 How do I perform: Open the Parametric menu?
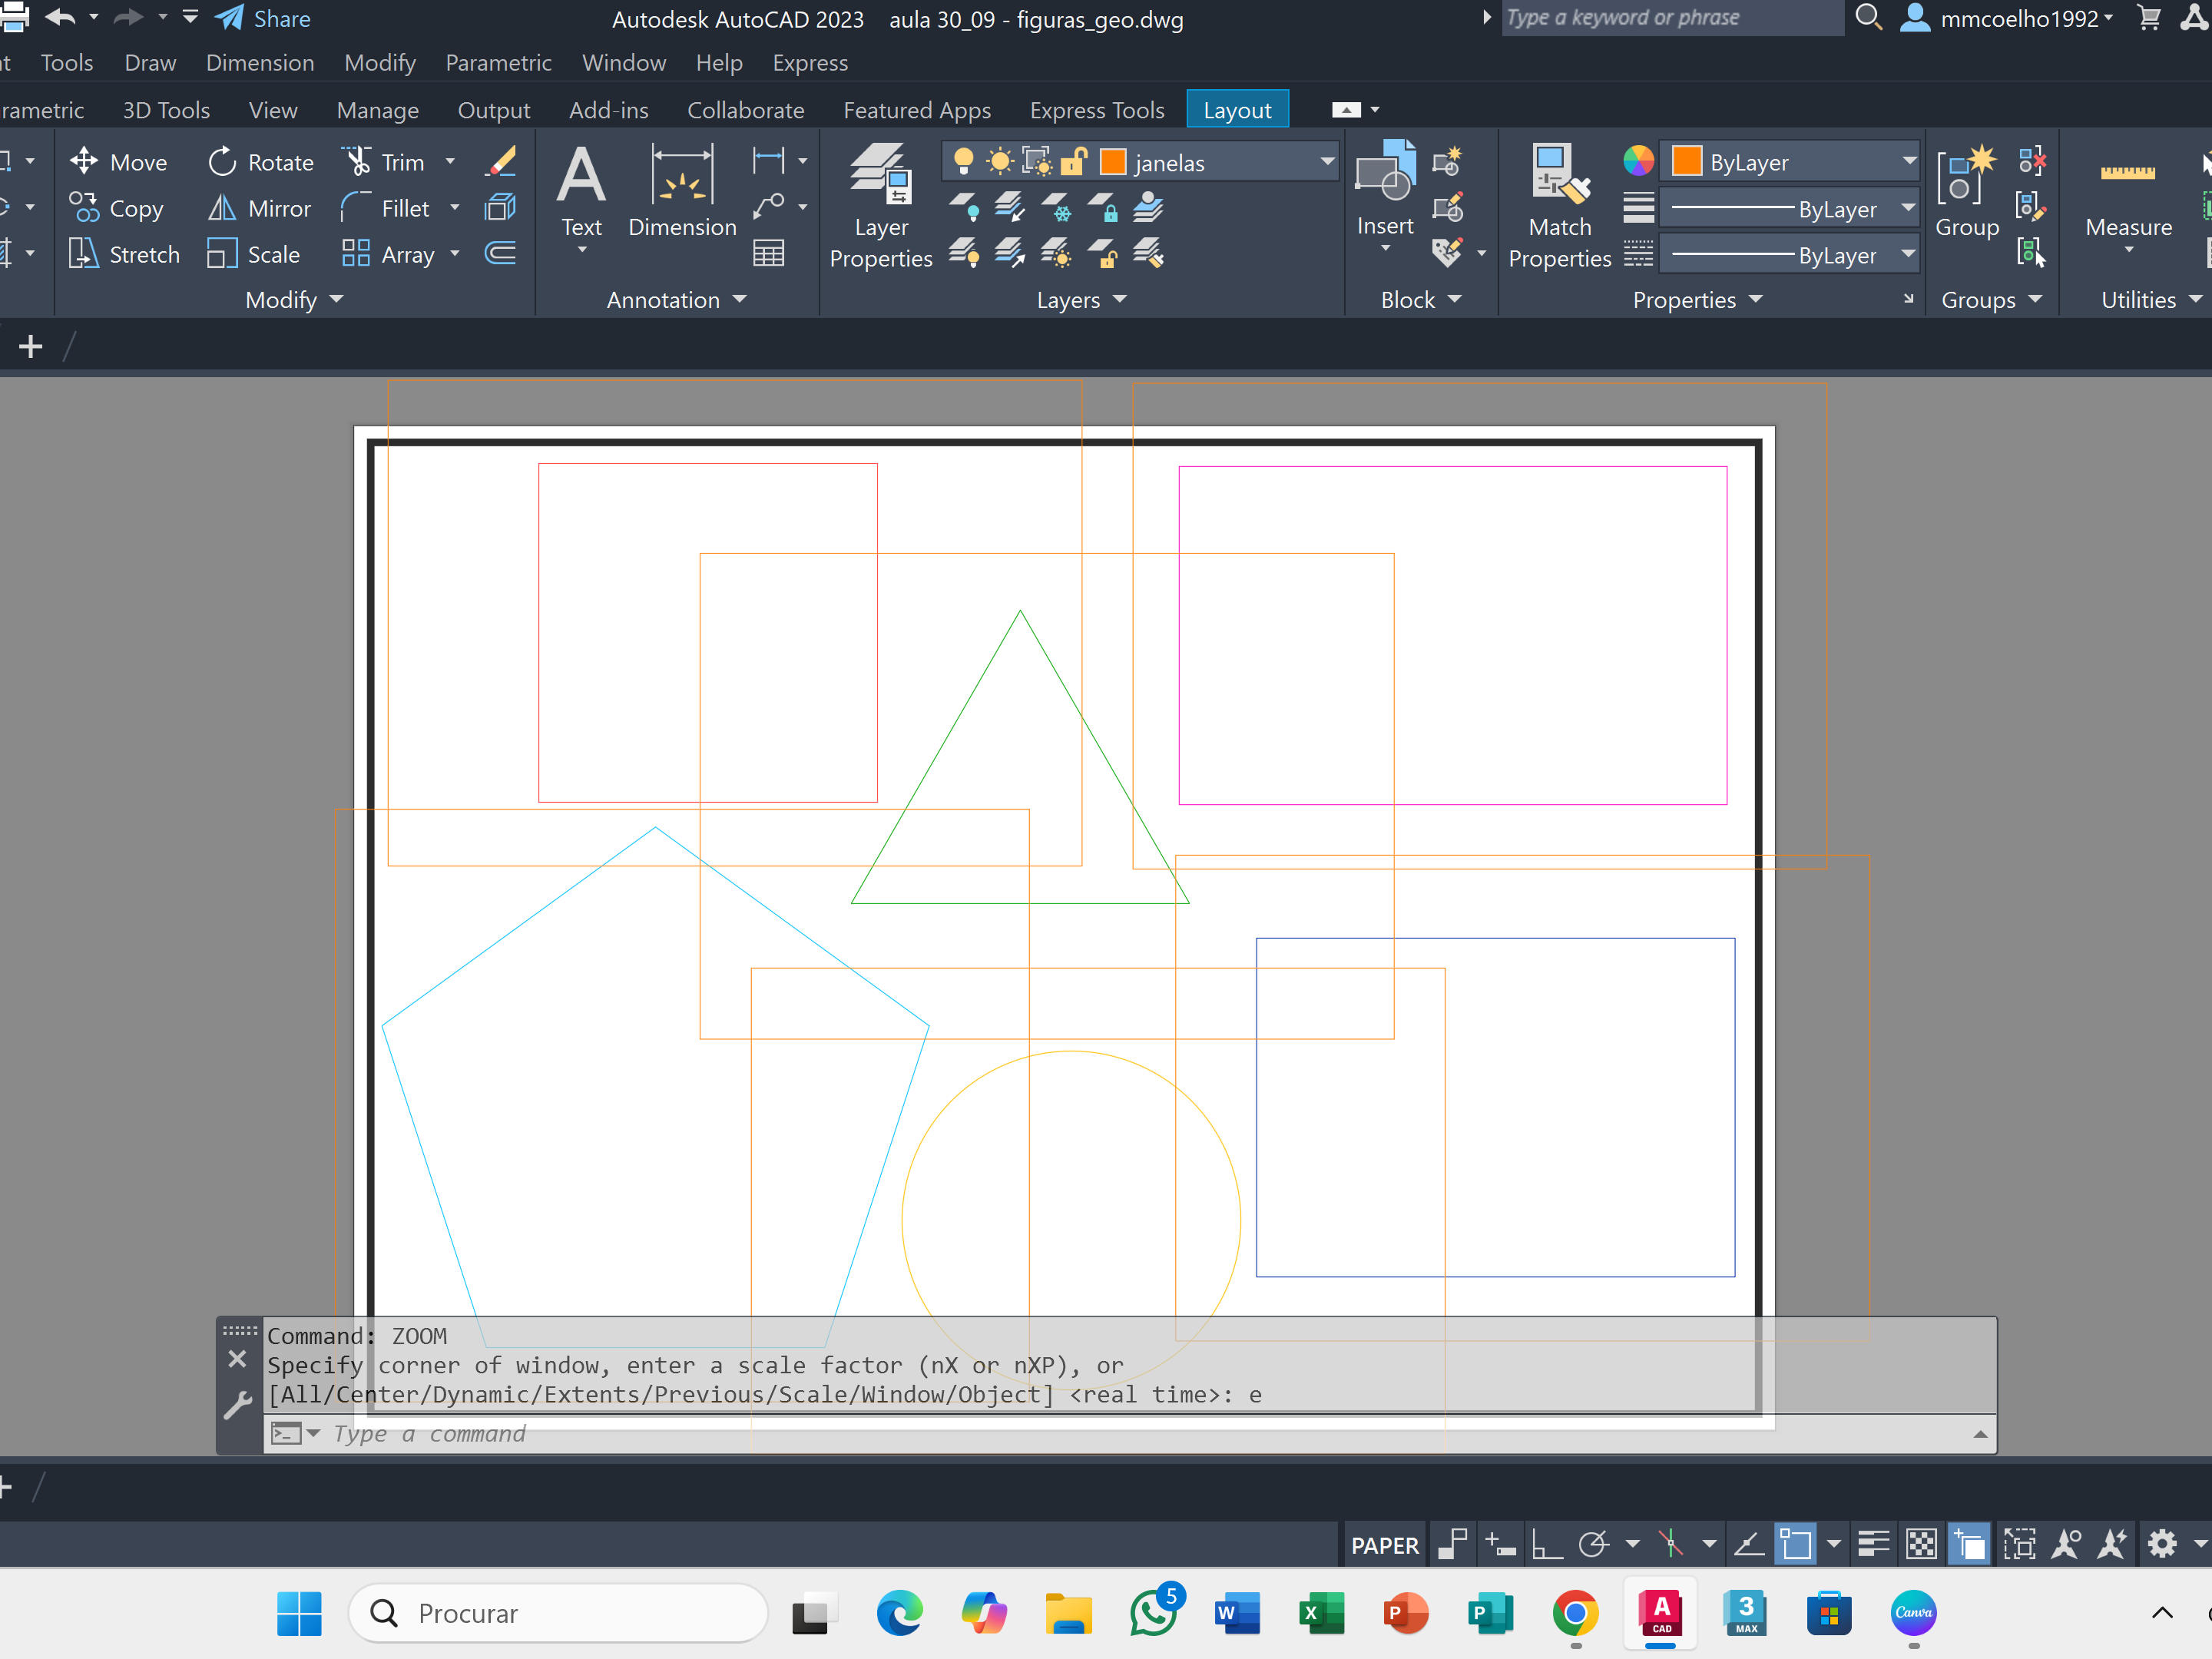click(x=498, y=63)
